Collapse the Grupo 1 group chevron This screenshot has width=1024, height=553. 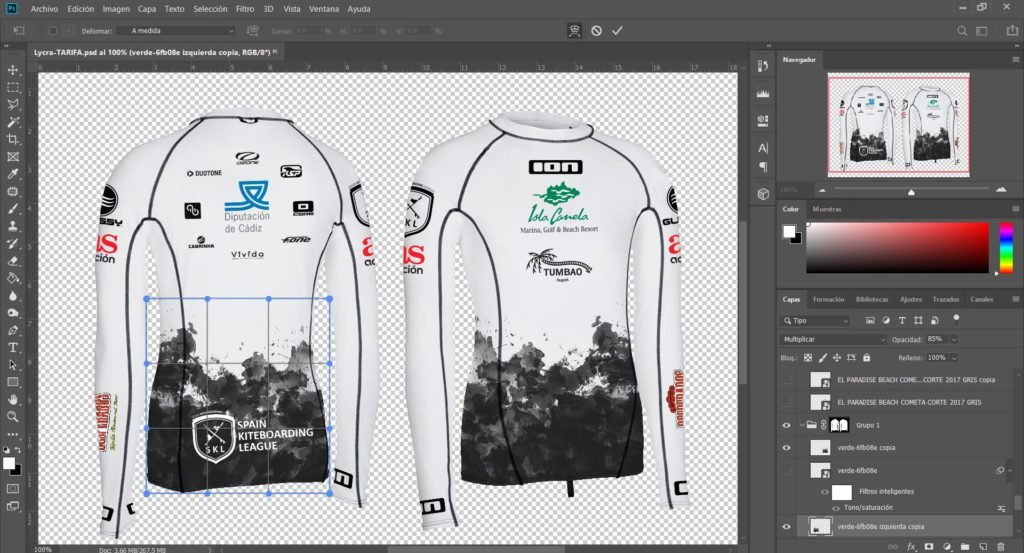[801, 425]
